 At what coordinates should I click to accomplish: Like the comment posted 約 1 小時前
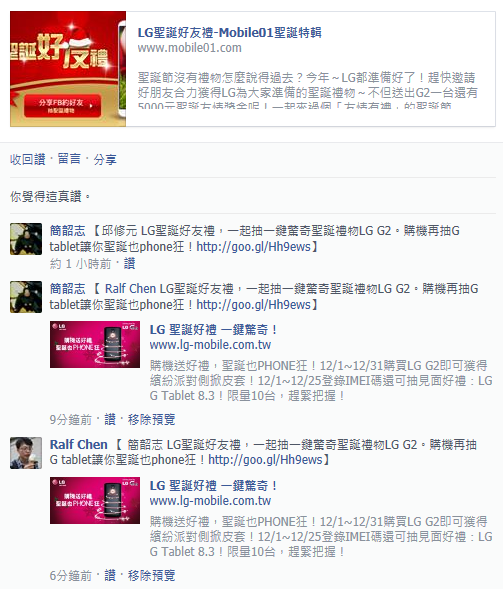click(130, 264)
